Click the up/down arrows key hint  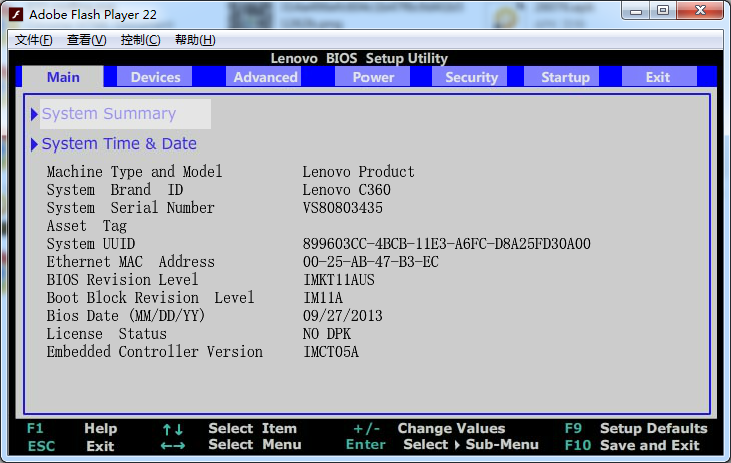click(172, 429)
